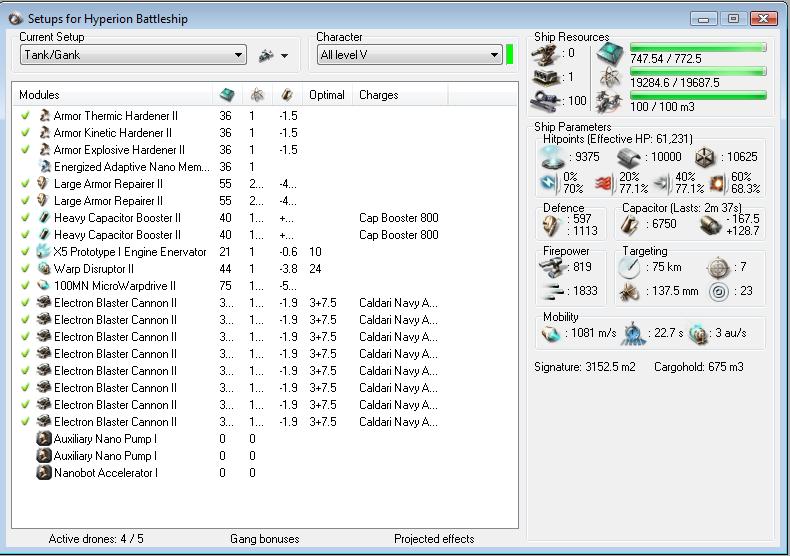Click the CPU resource icon beside 747.54
This screenshot has height=556, width=790.
point(610,53)
